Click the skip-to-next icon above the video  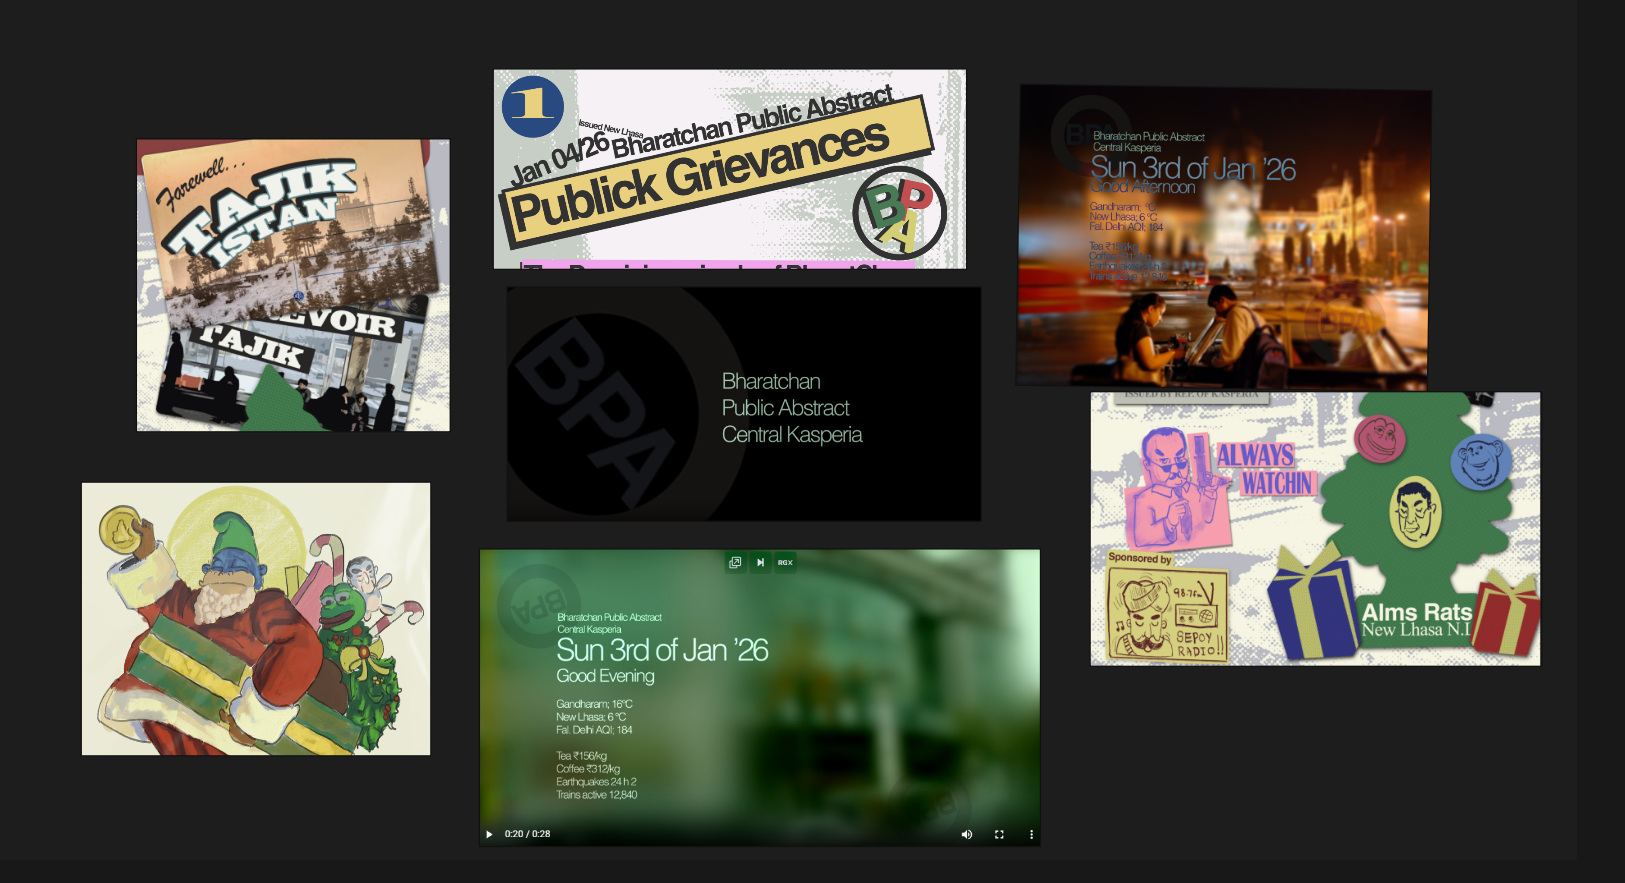tap(760, 562)
